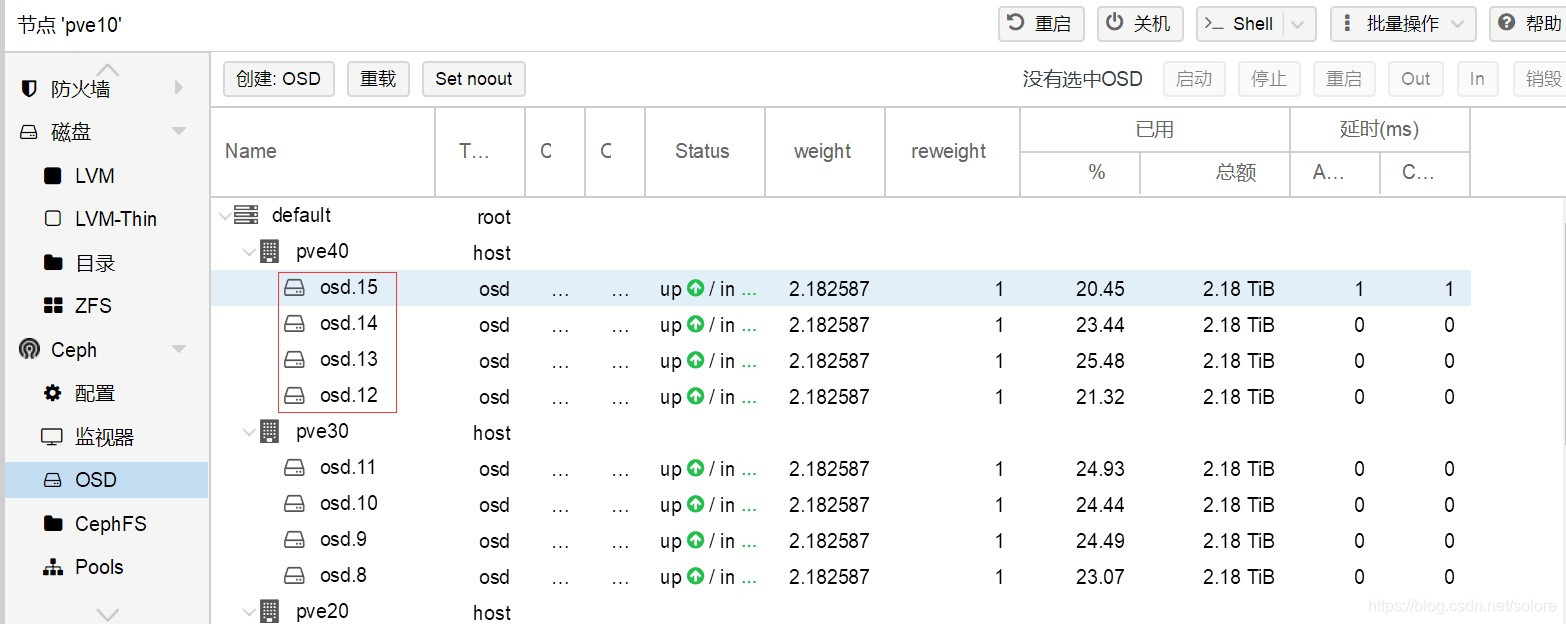
Task: Select the osd.13 row name
Action: (349, 360)
